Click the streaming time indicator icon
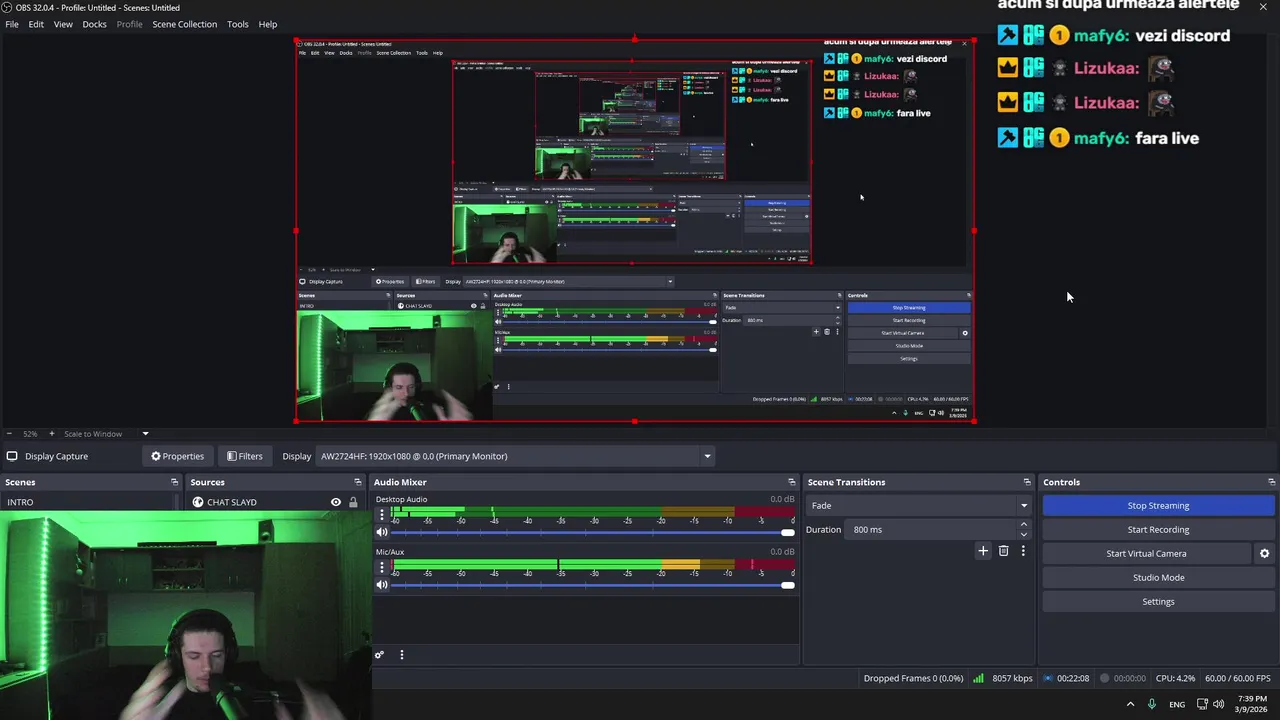Viewport: 1280px width, 720px height. pos(1048,679)
